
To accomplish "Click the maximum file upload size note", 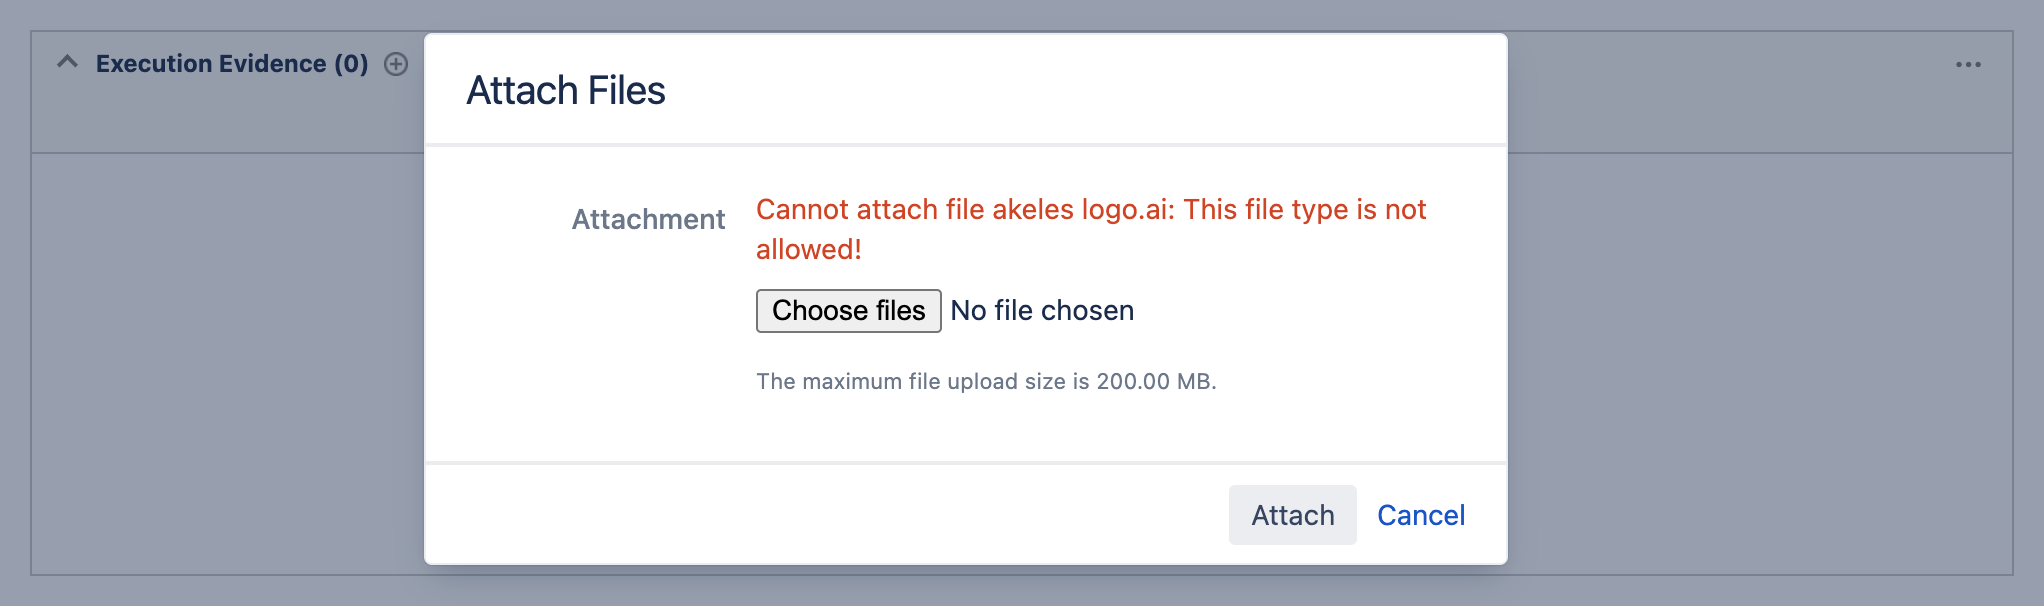I will 986,381.
